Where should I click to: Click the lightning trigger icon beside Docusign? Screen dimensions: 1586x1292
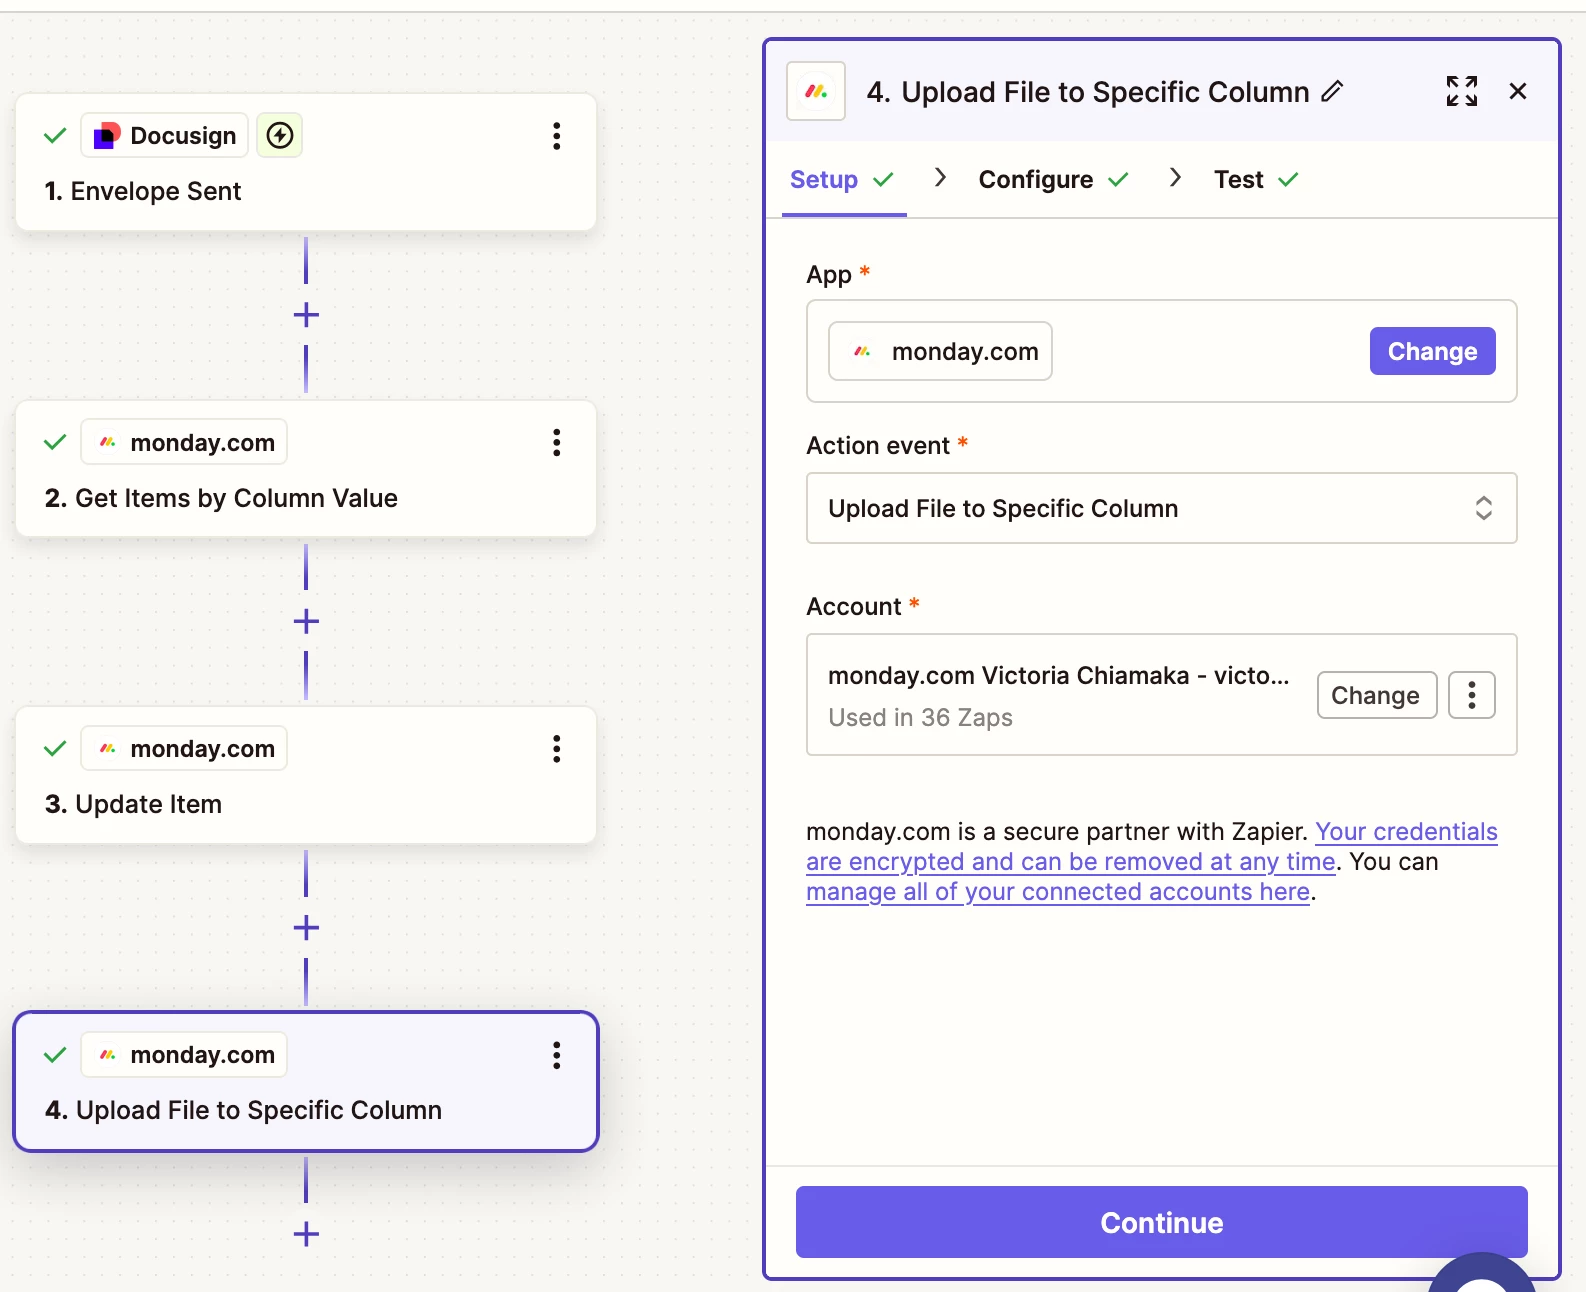pyautogui.click(x=280, y=135)
